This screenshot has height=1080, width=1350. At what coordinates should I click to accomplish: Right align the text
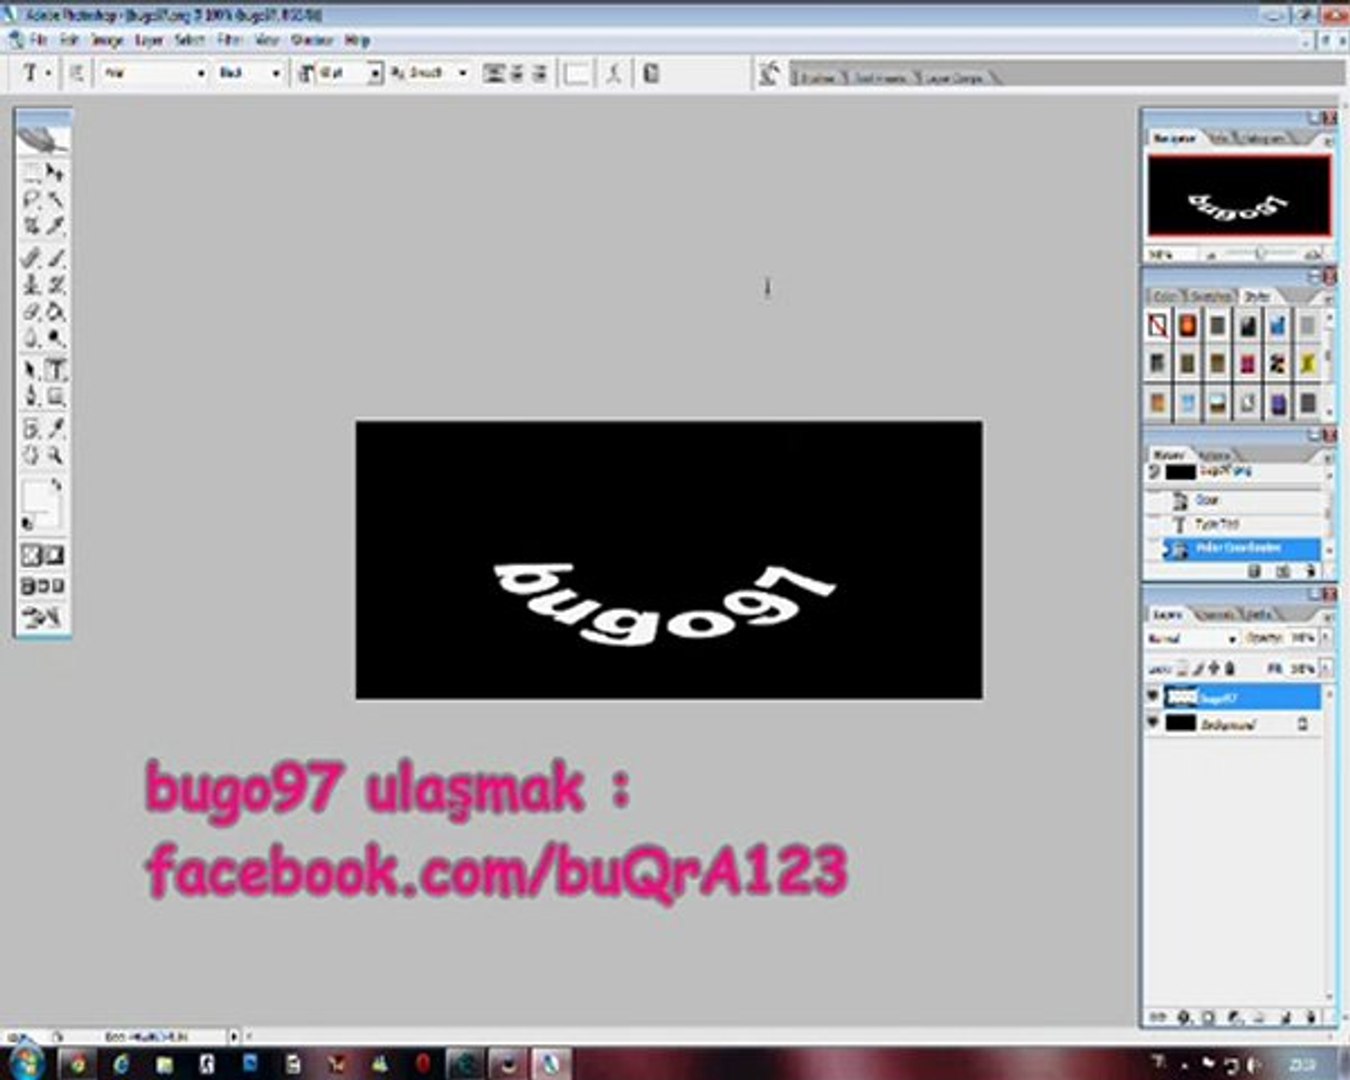[x=539, y=73]
